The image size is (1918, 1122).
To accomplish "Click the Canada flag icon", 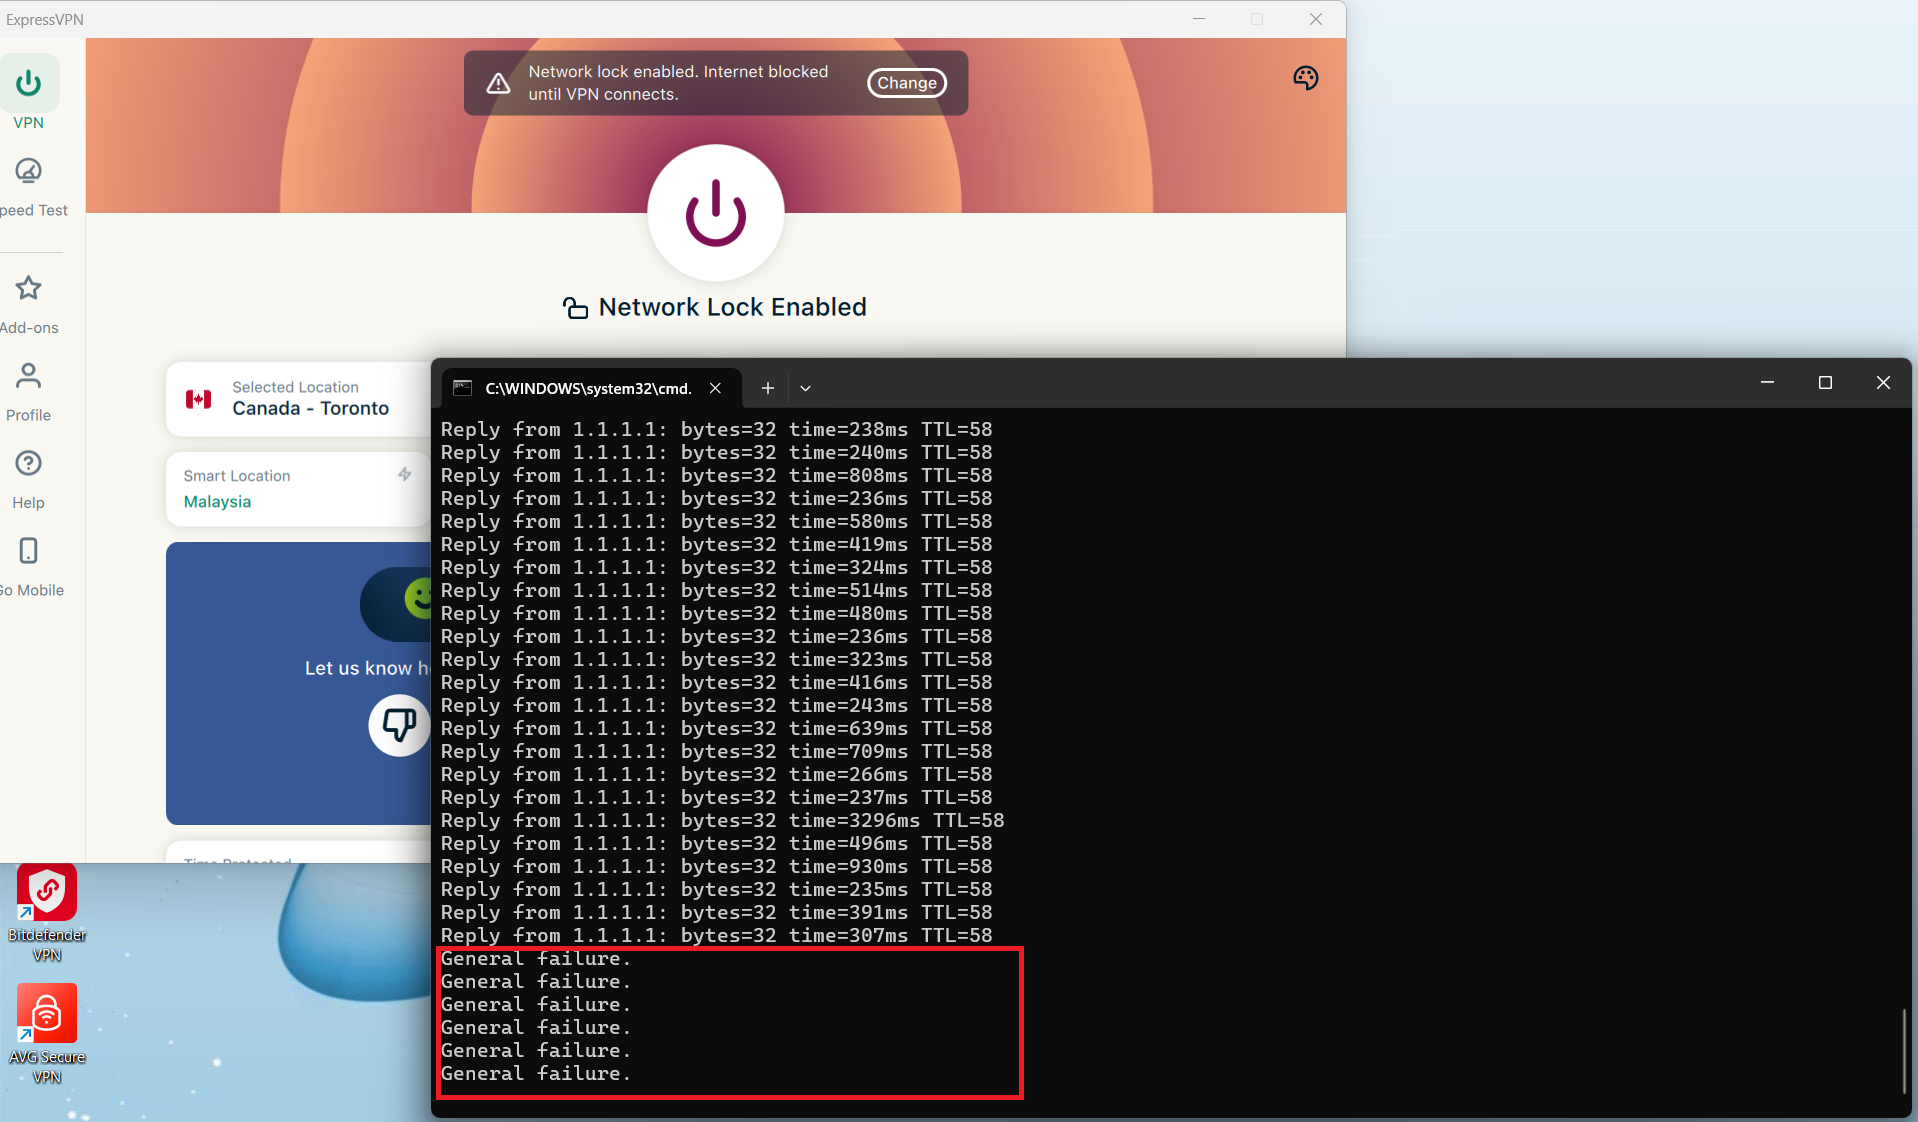I will coord(199,399).
